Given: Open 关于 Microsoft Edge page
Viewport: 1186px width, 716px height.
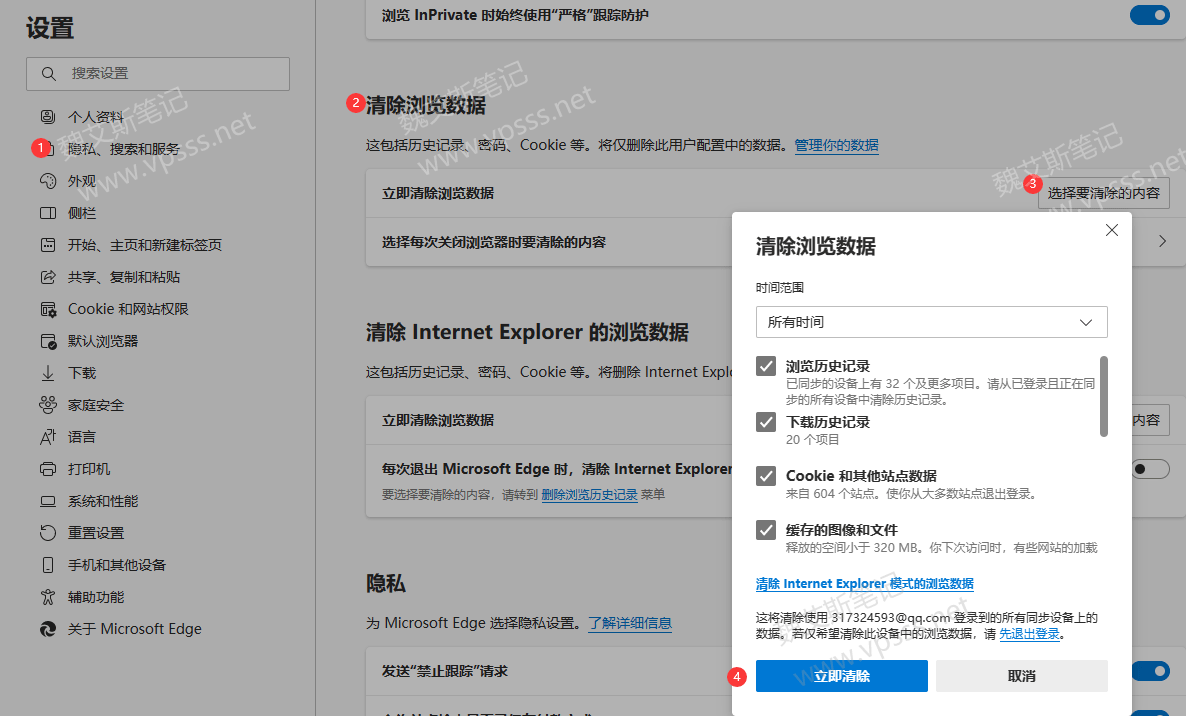Looking at the screenshot, I should pyautogui.click(x=135, y=629).
